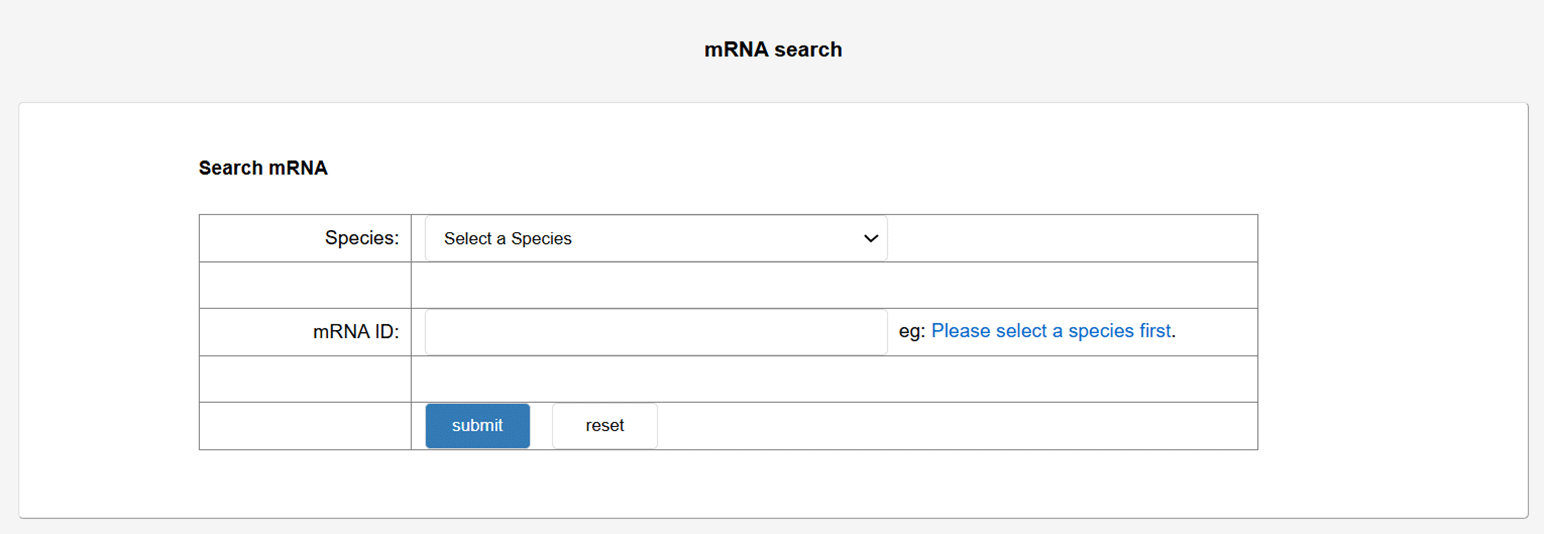Viewport: 1544px width, 534px height.
Task: Click the "mRNA ID:" field label
Action: [356, 332]
